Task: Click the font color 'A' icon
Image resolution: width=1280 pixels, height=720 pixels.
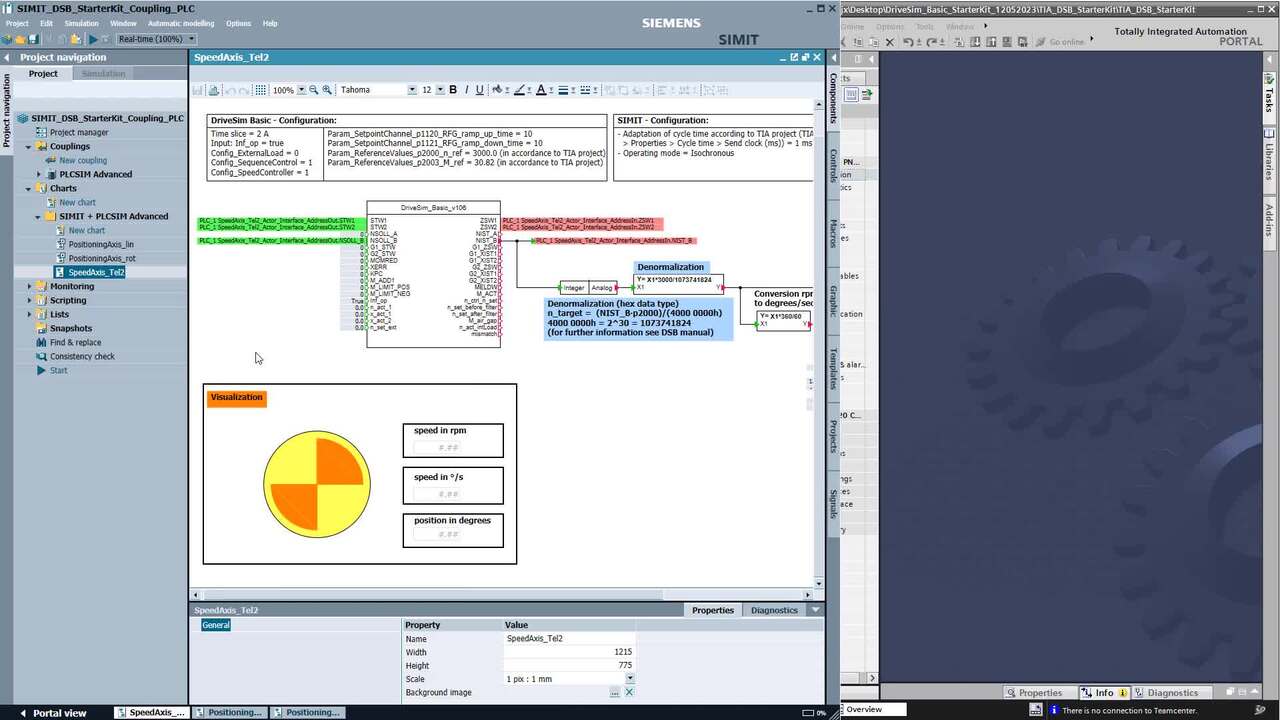Action: tap(541, 90)
